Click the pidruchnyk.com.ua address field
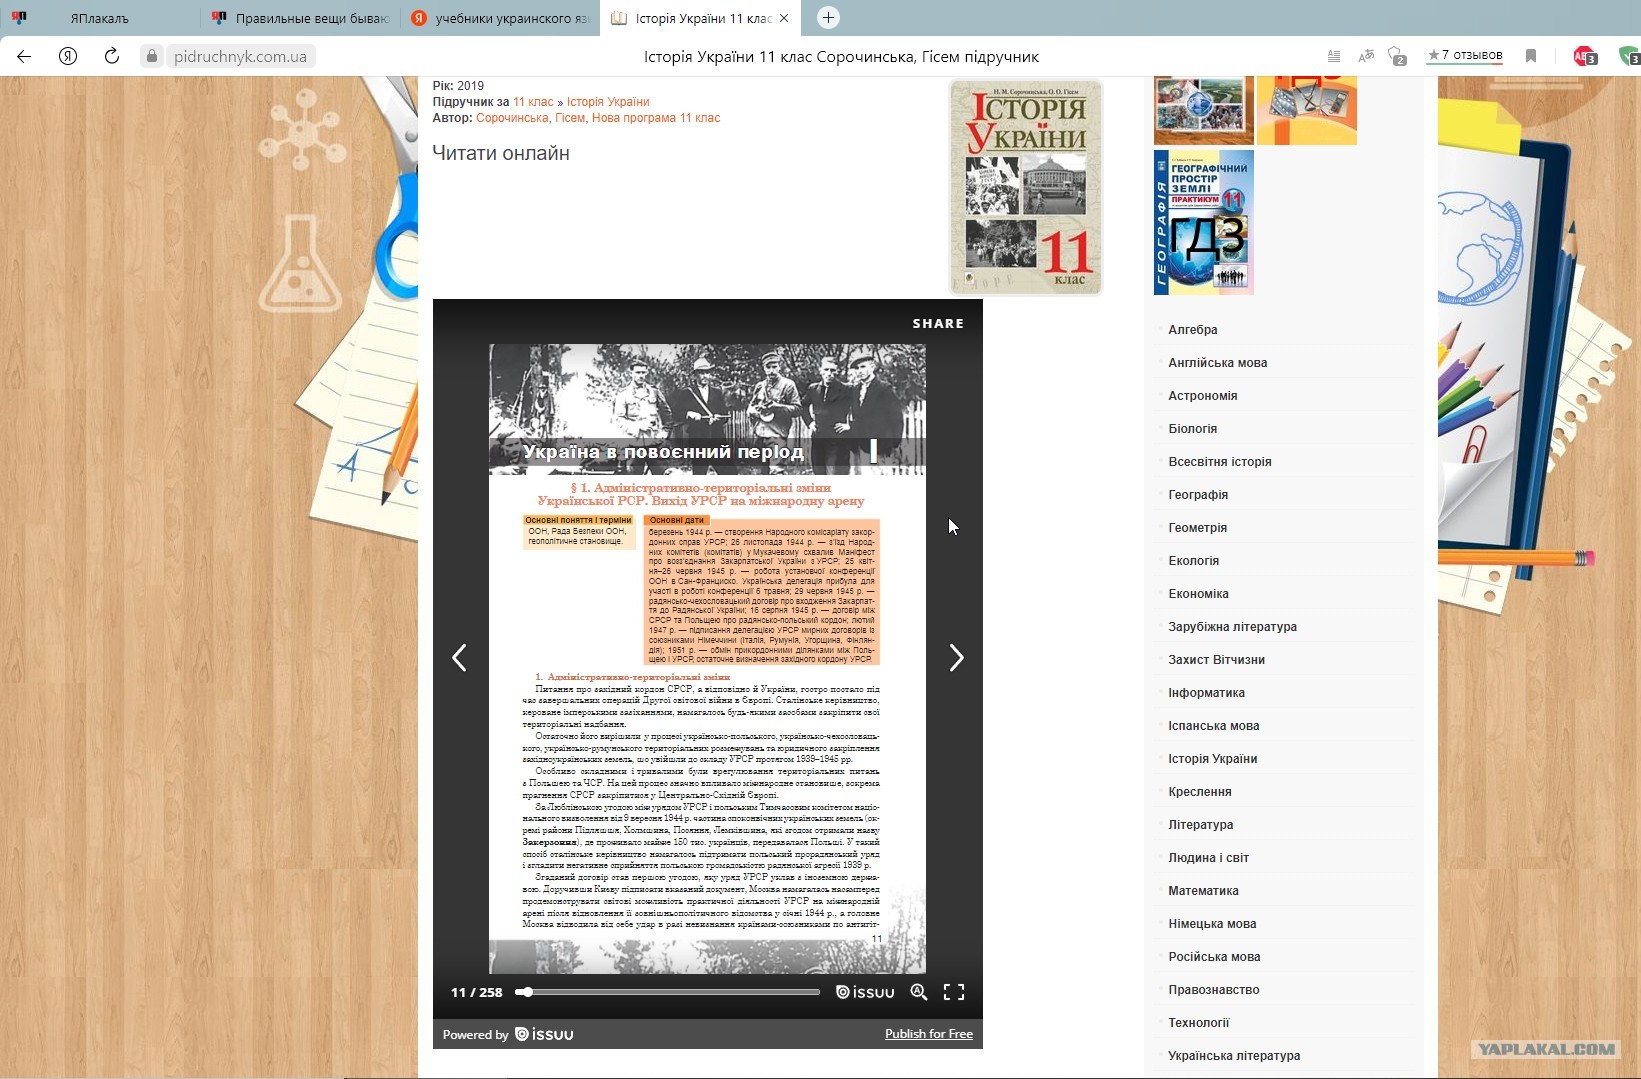1641x1079 pixels. [x=240, y=56]
